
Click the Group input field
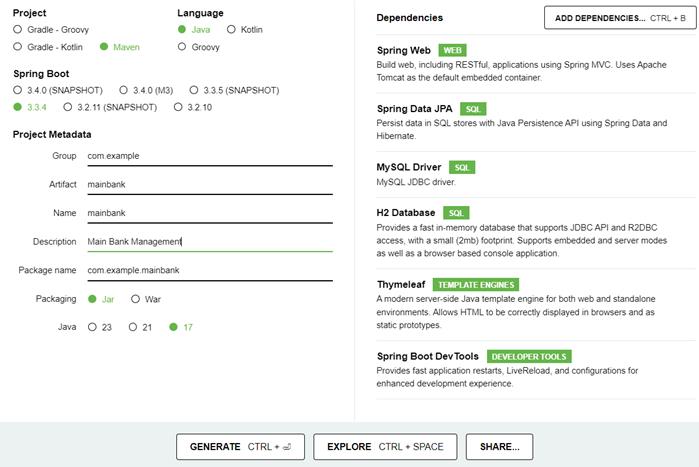210,156
